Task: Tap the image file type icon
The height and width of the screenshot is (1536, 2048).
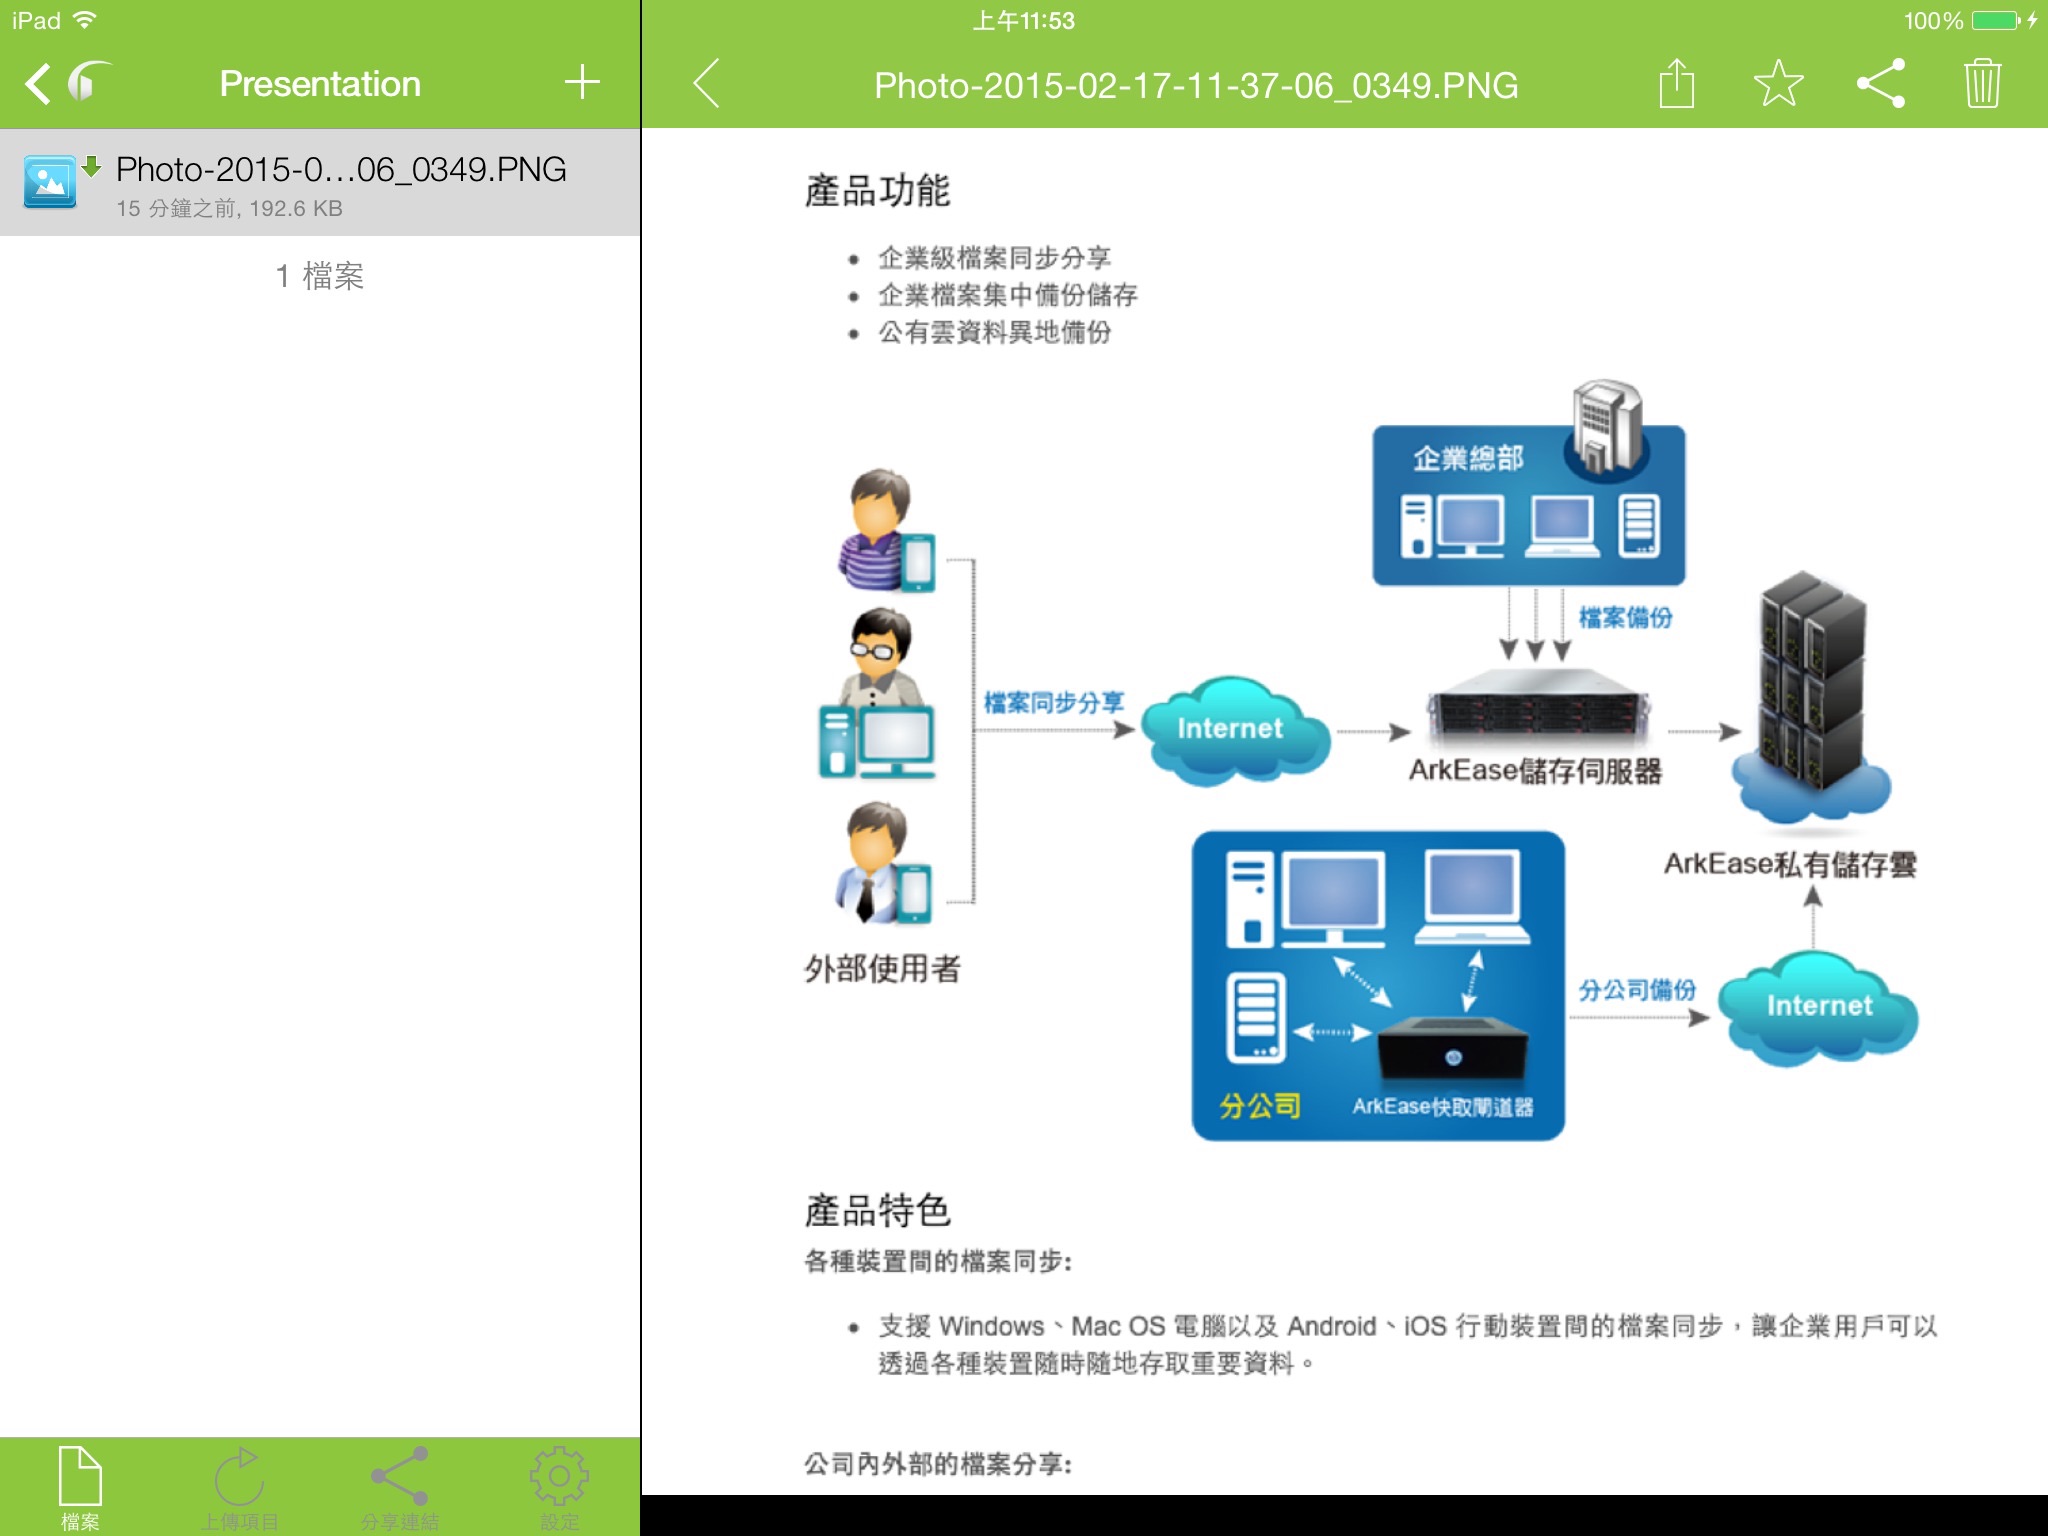Action: pyautogui.click(x=49, y=182)
